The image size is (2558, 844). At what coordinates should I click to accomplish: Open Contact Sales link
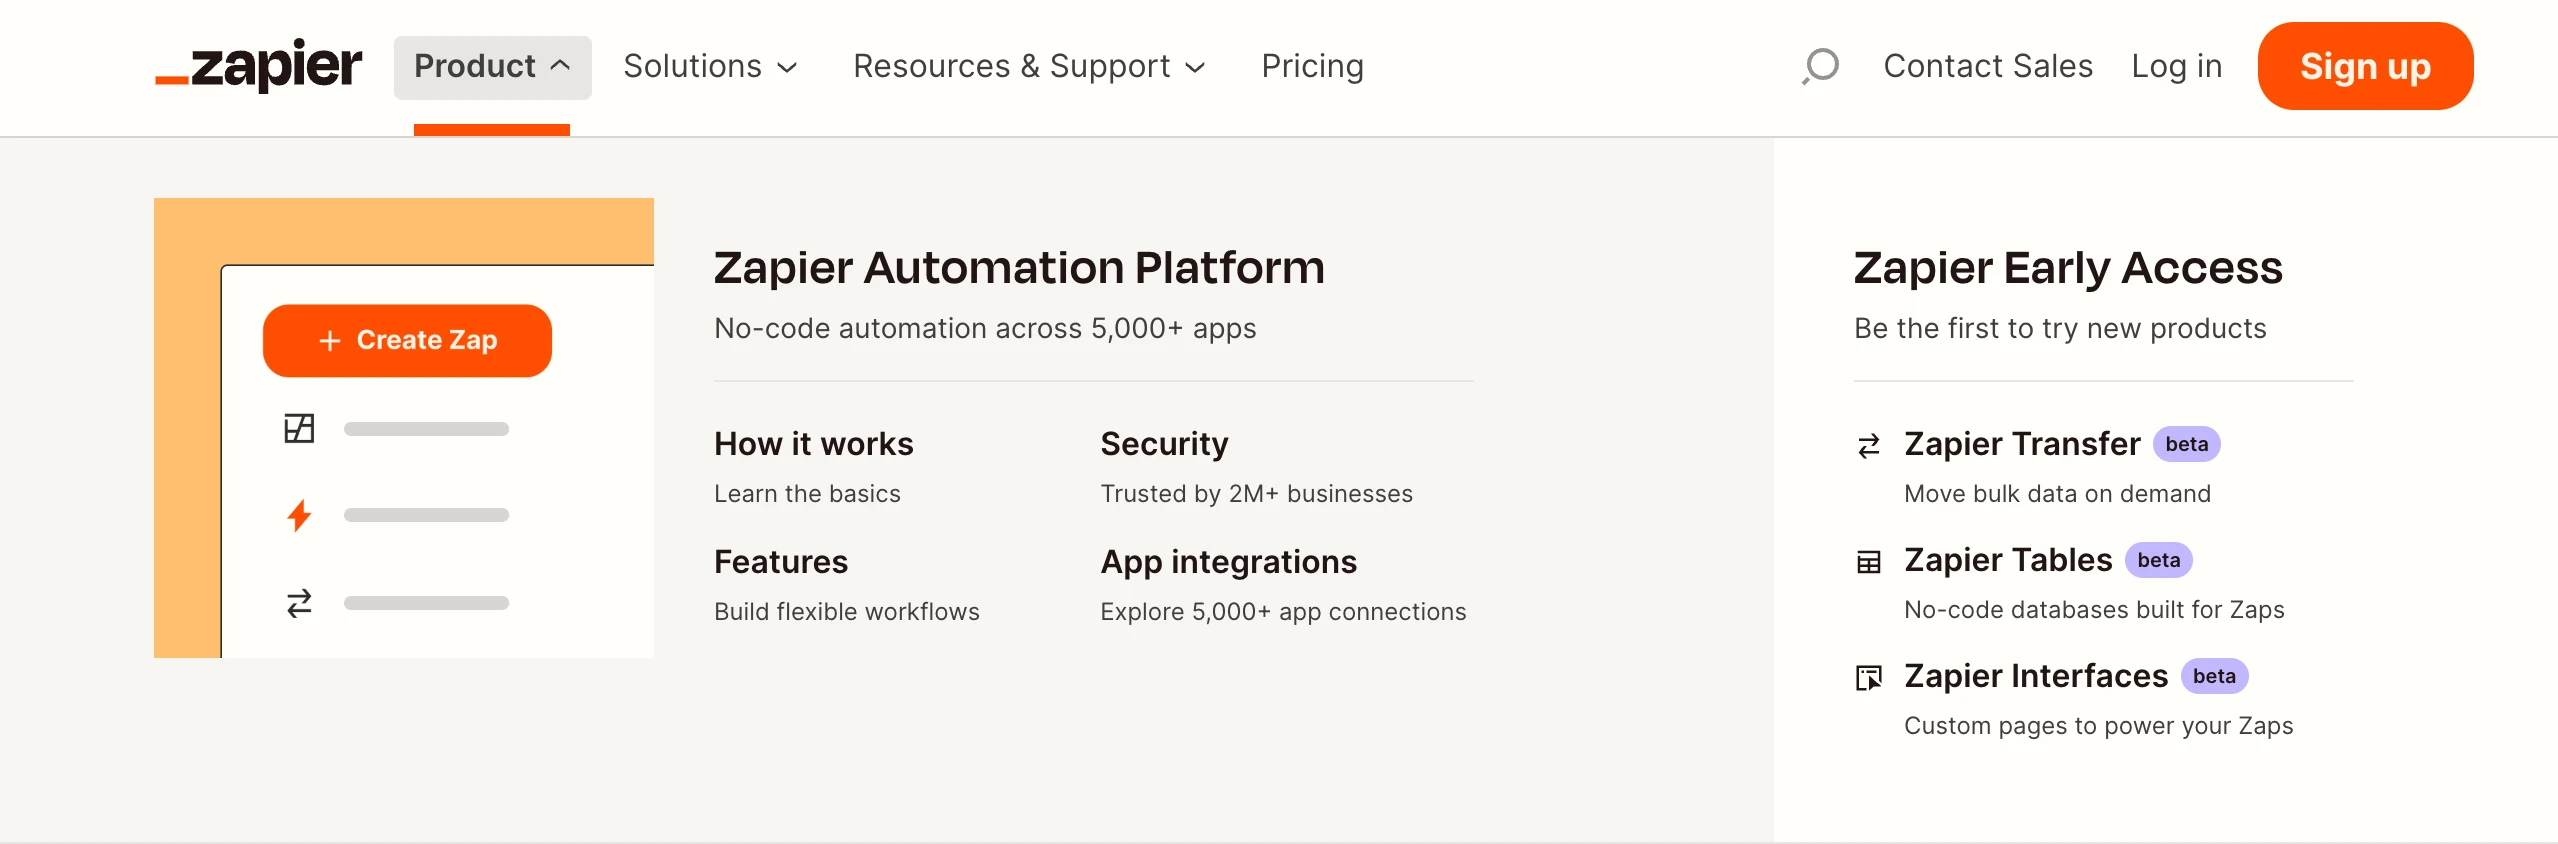pos(1988,66)
